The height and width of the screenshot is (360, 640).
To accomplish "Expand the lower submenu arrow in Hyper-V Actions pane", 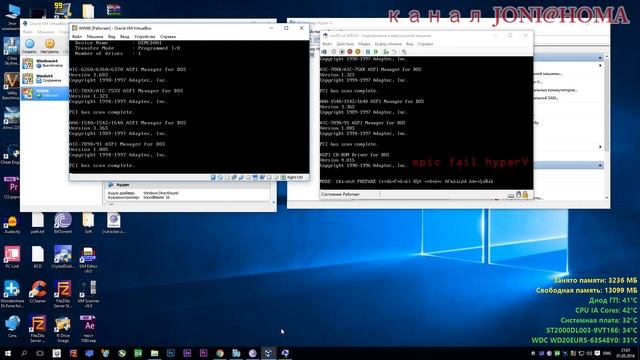I will coord(600,147).
